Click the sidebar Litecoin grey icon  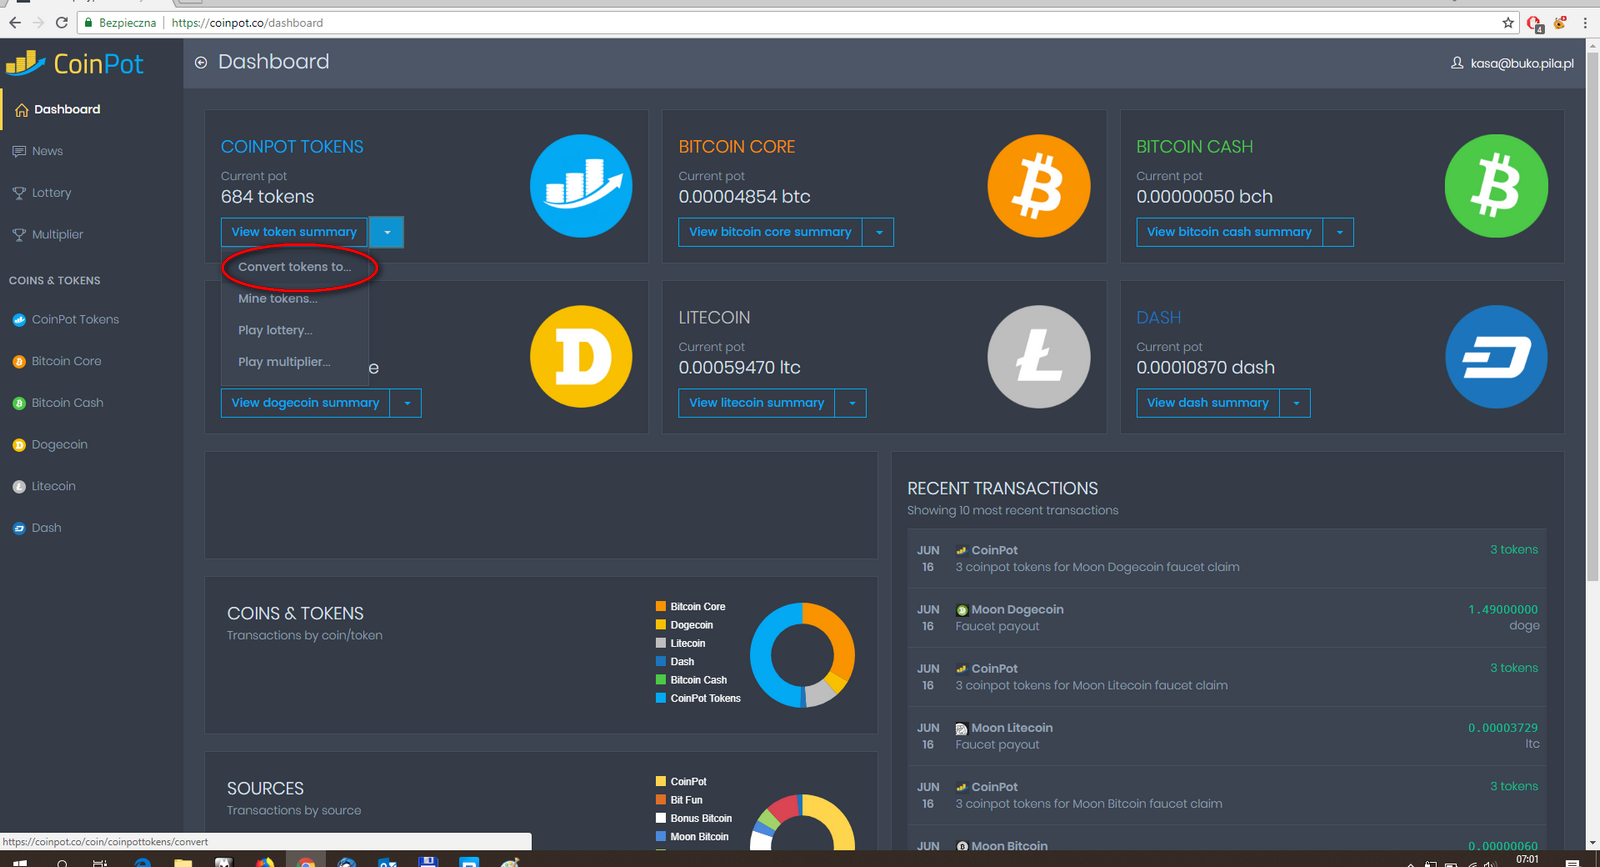point(19,487)
